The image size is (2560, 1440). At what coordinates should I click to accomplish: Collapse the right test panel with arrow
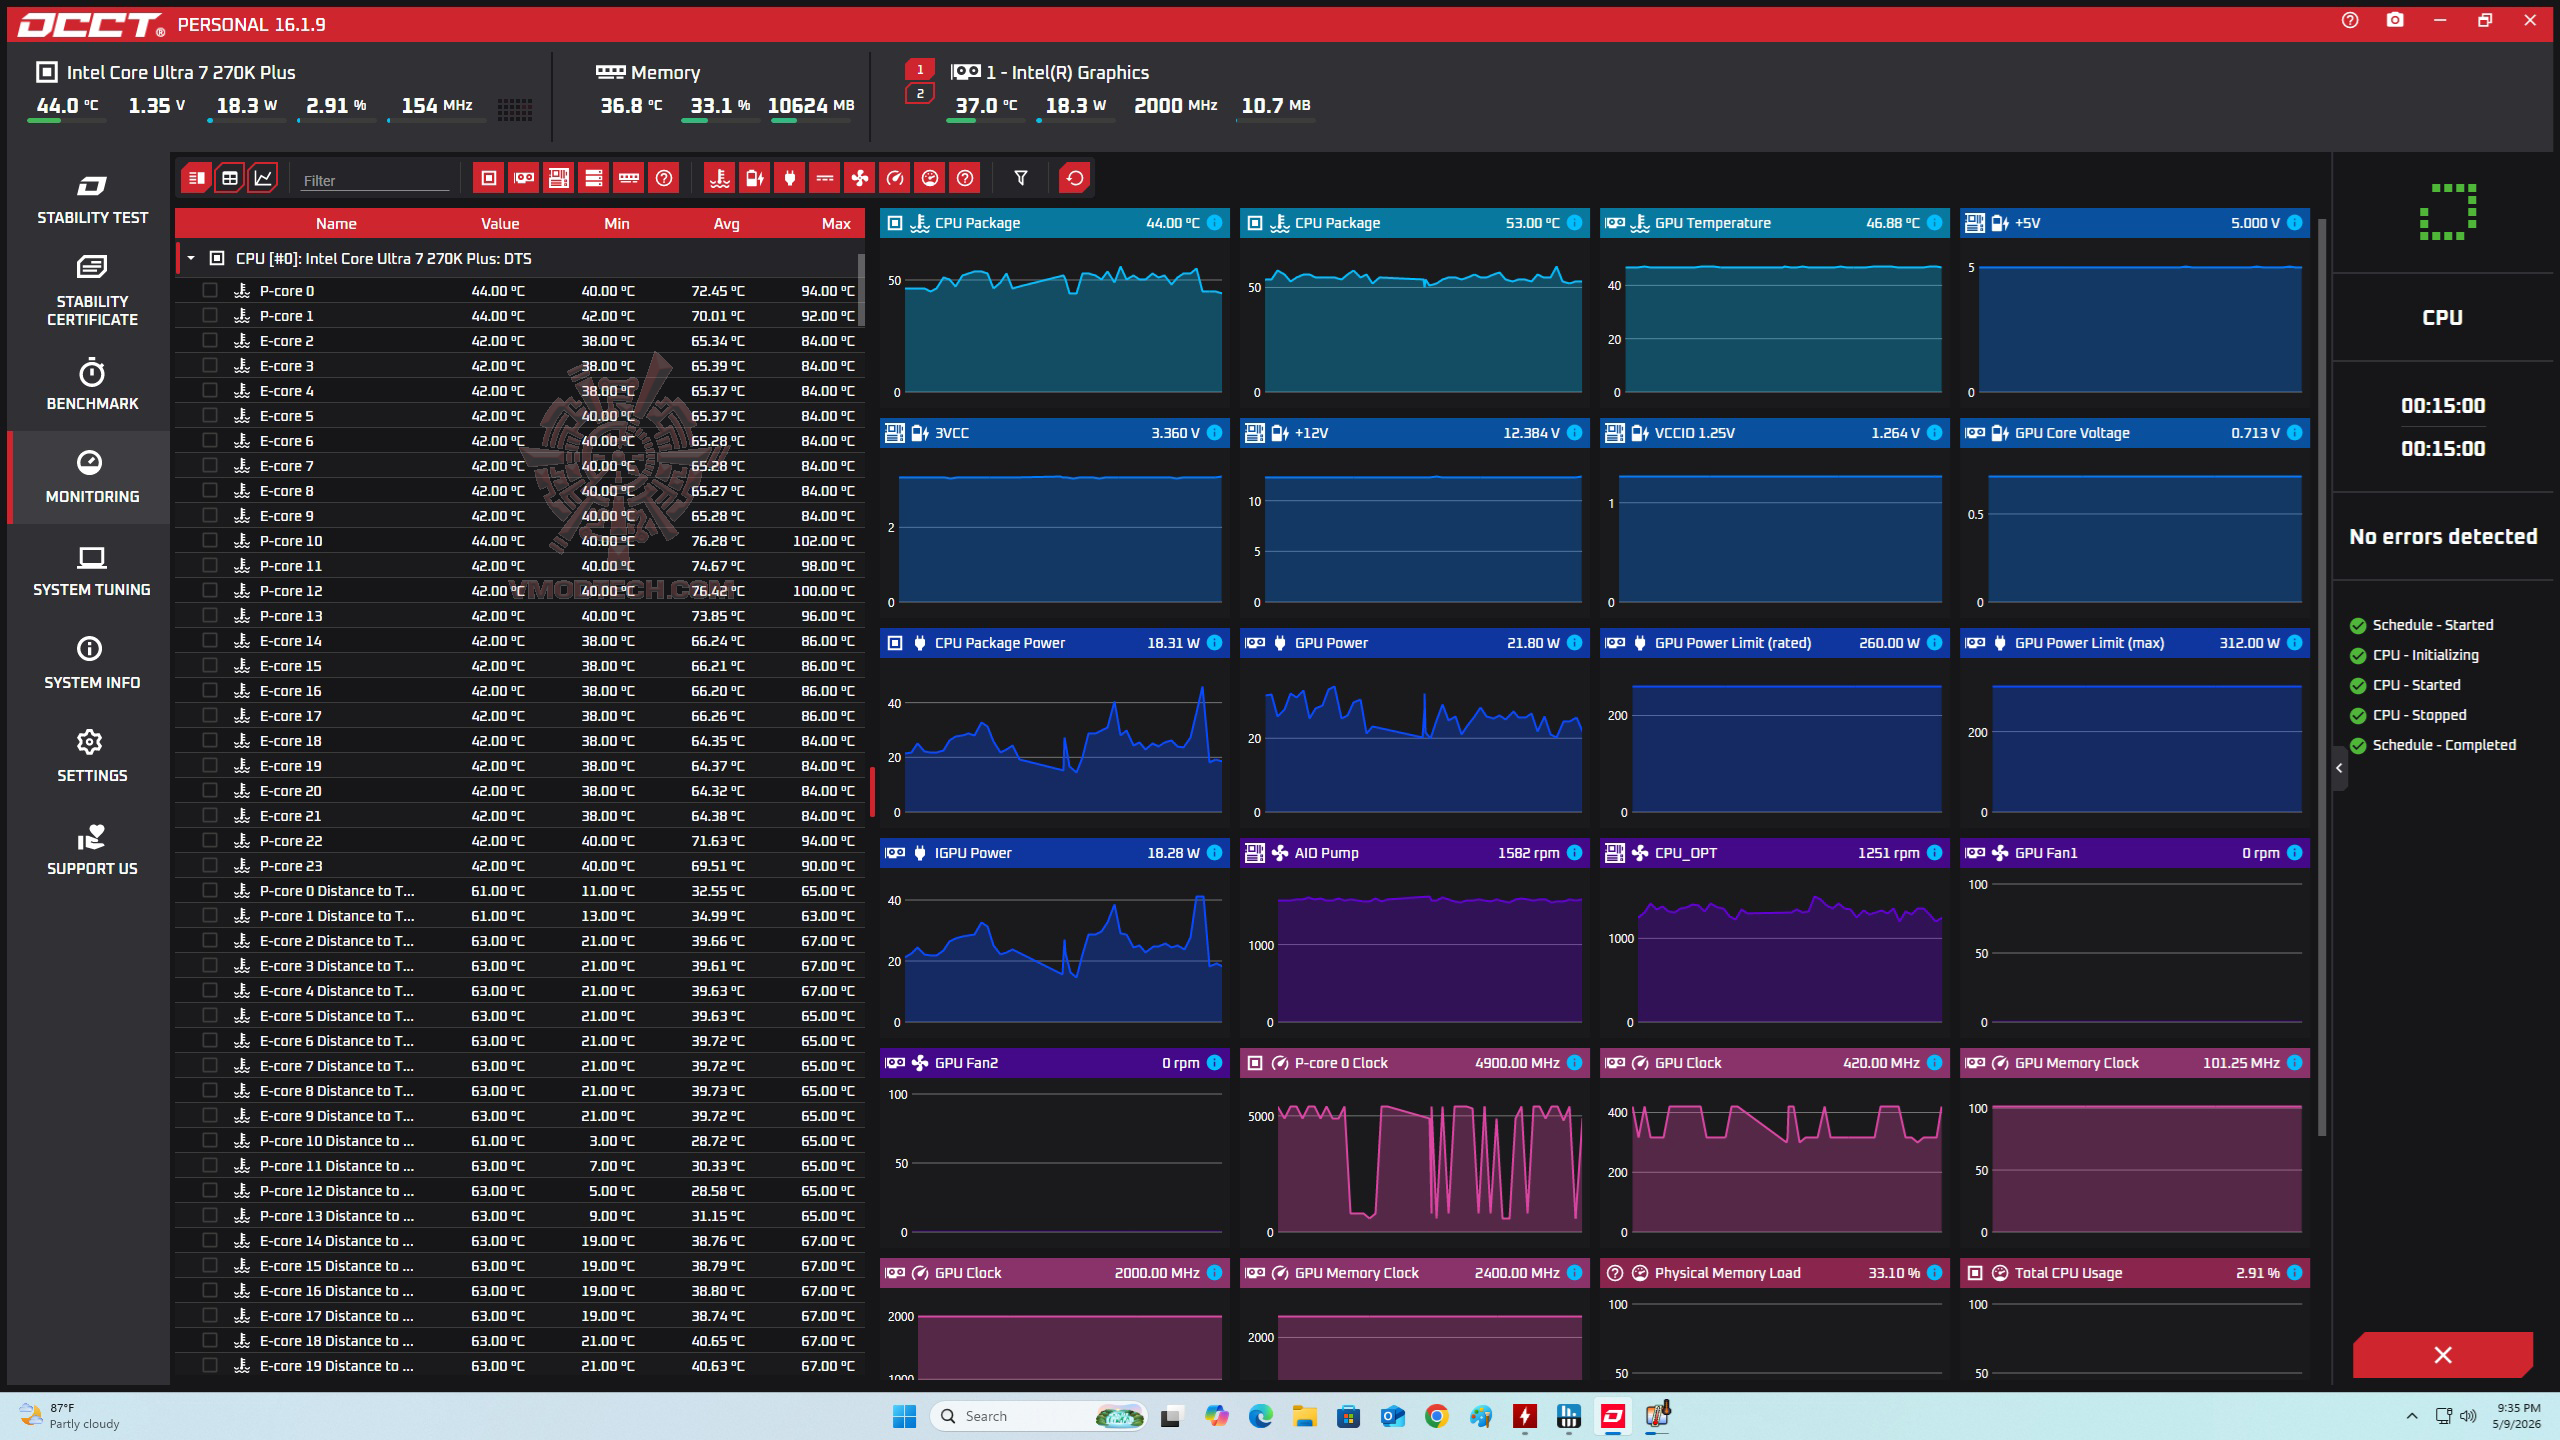(x=2339, y=768)
